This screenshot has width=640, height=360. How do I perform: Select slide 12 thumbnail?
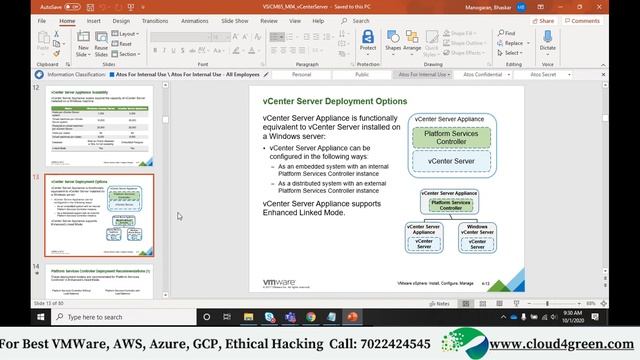(99, 126)
